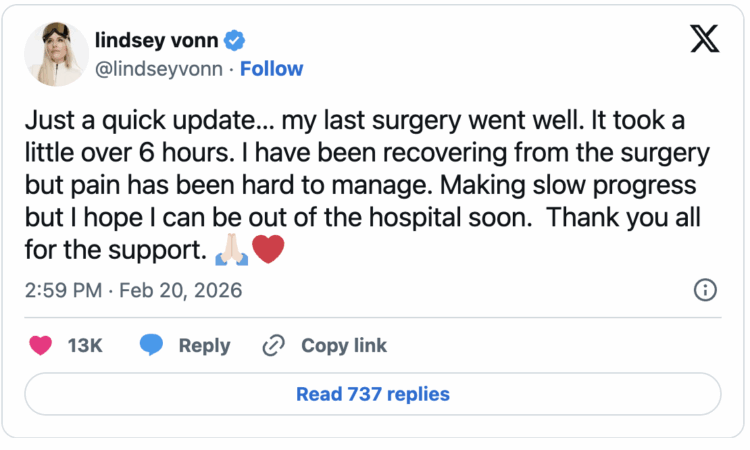
Task: Click the red heart emoji in the tweet
Action: coord(267,248)
